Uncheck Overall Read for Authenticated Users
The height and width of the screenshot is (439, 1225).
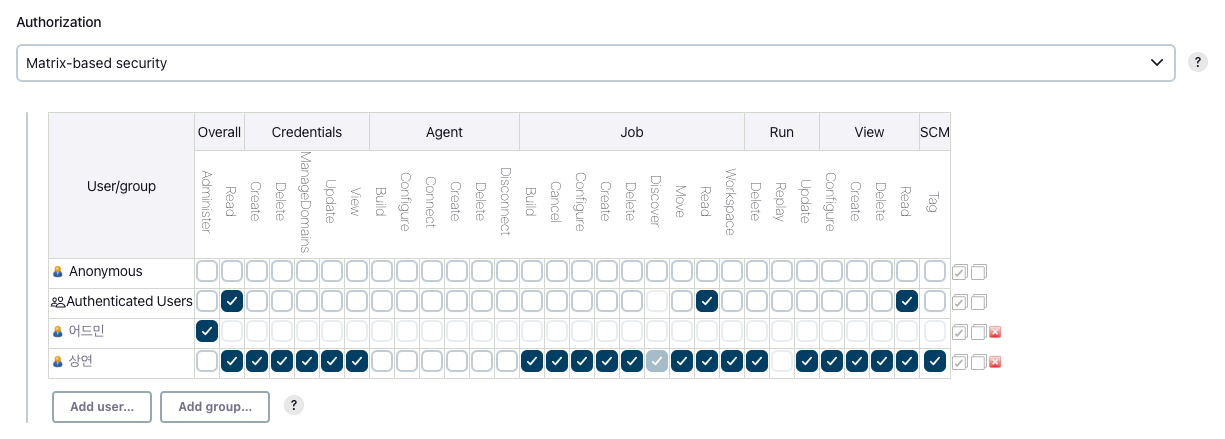tap(232, 301)
